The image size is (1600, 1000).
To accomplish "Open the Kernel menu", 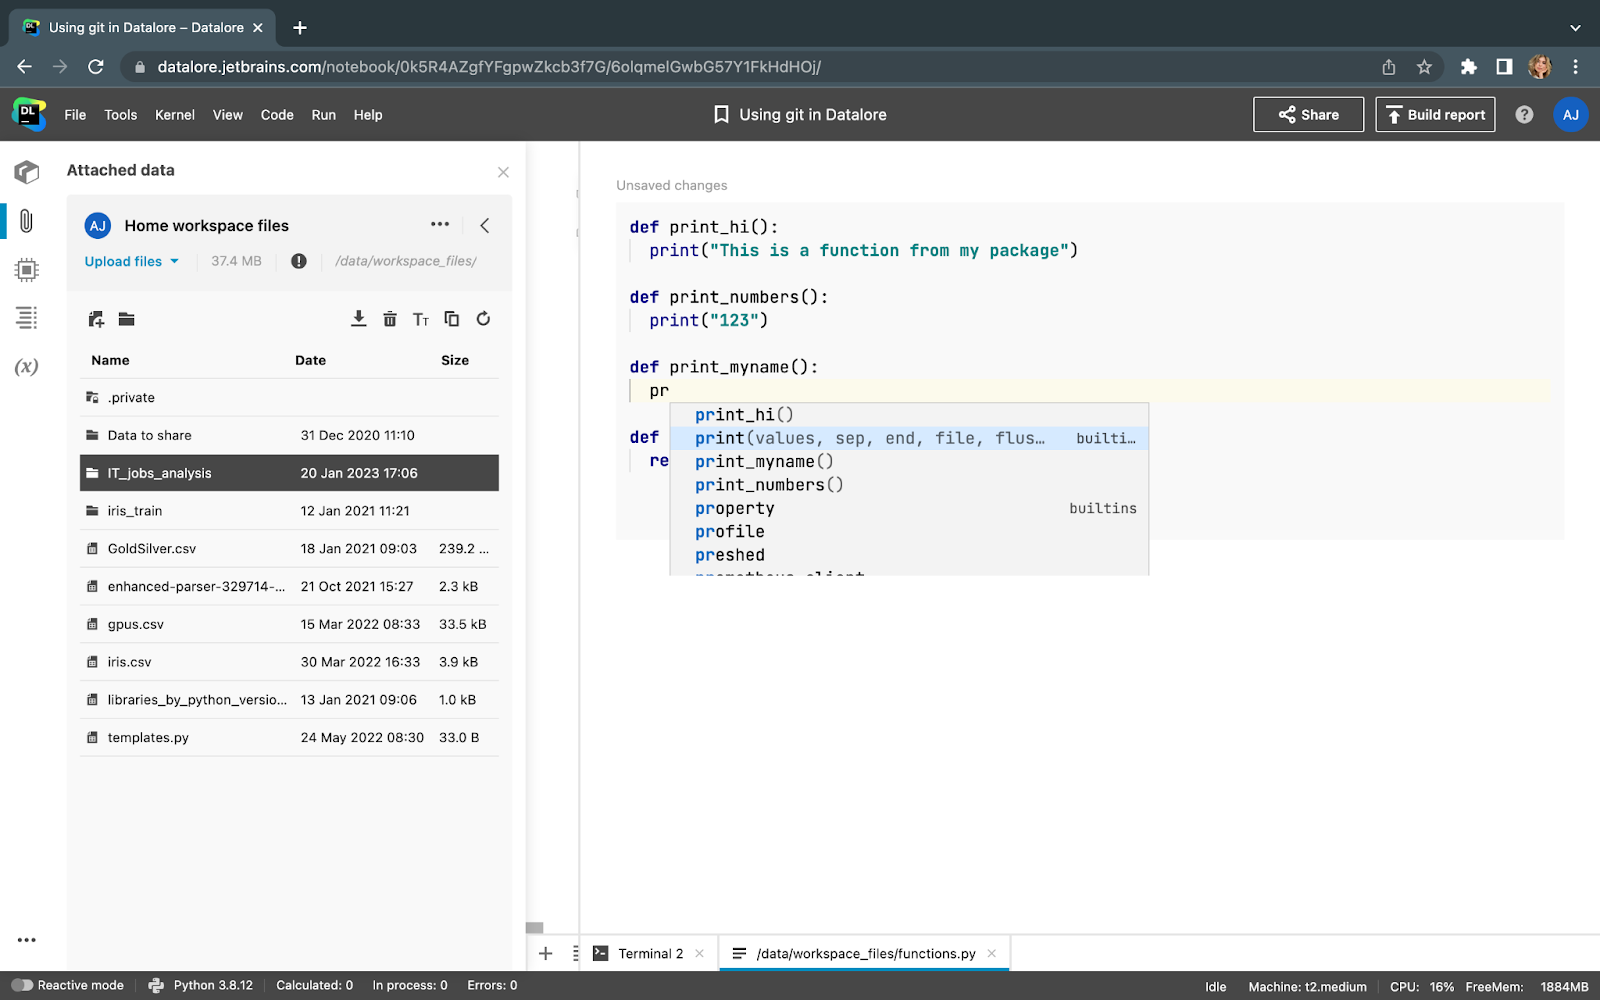I will [175, 115].
